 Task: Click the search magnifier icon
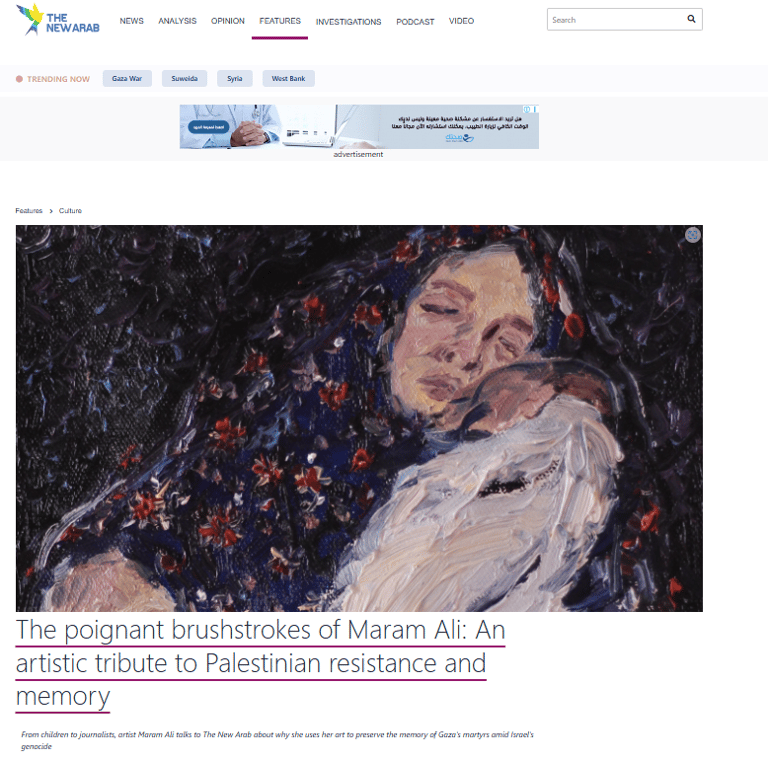pos(691,19)
